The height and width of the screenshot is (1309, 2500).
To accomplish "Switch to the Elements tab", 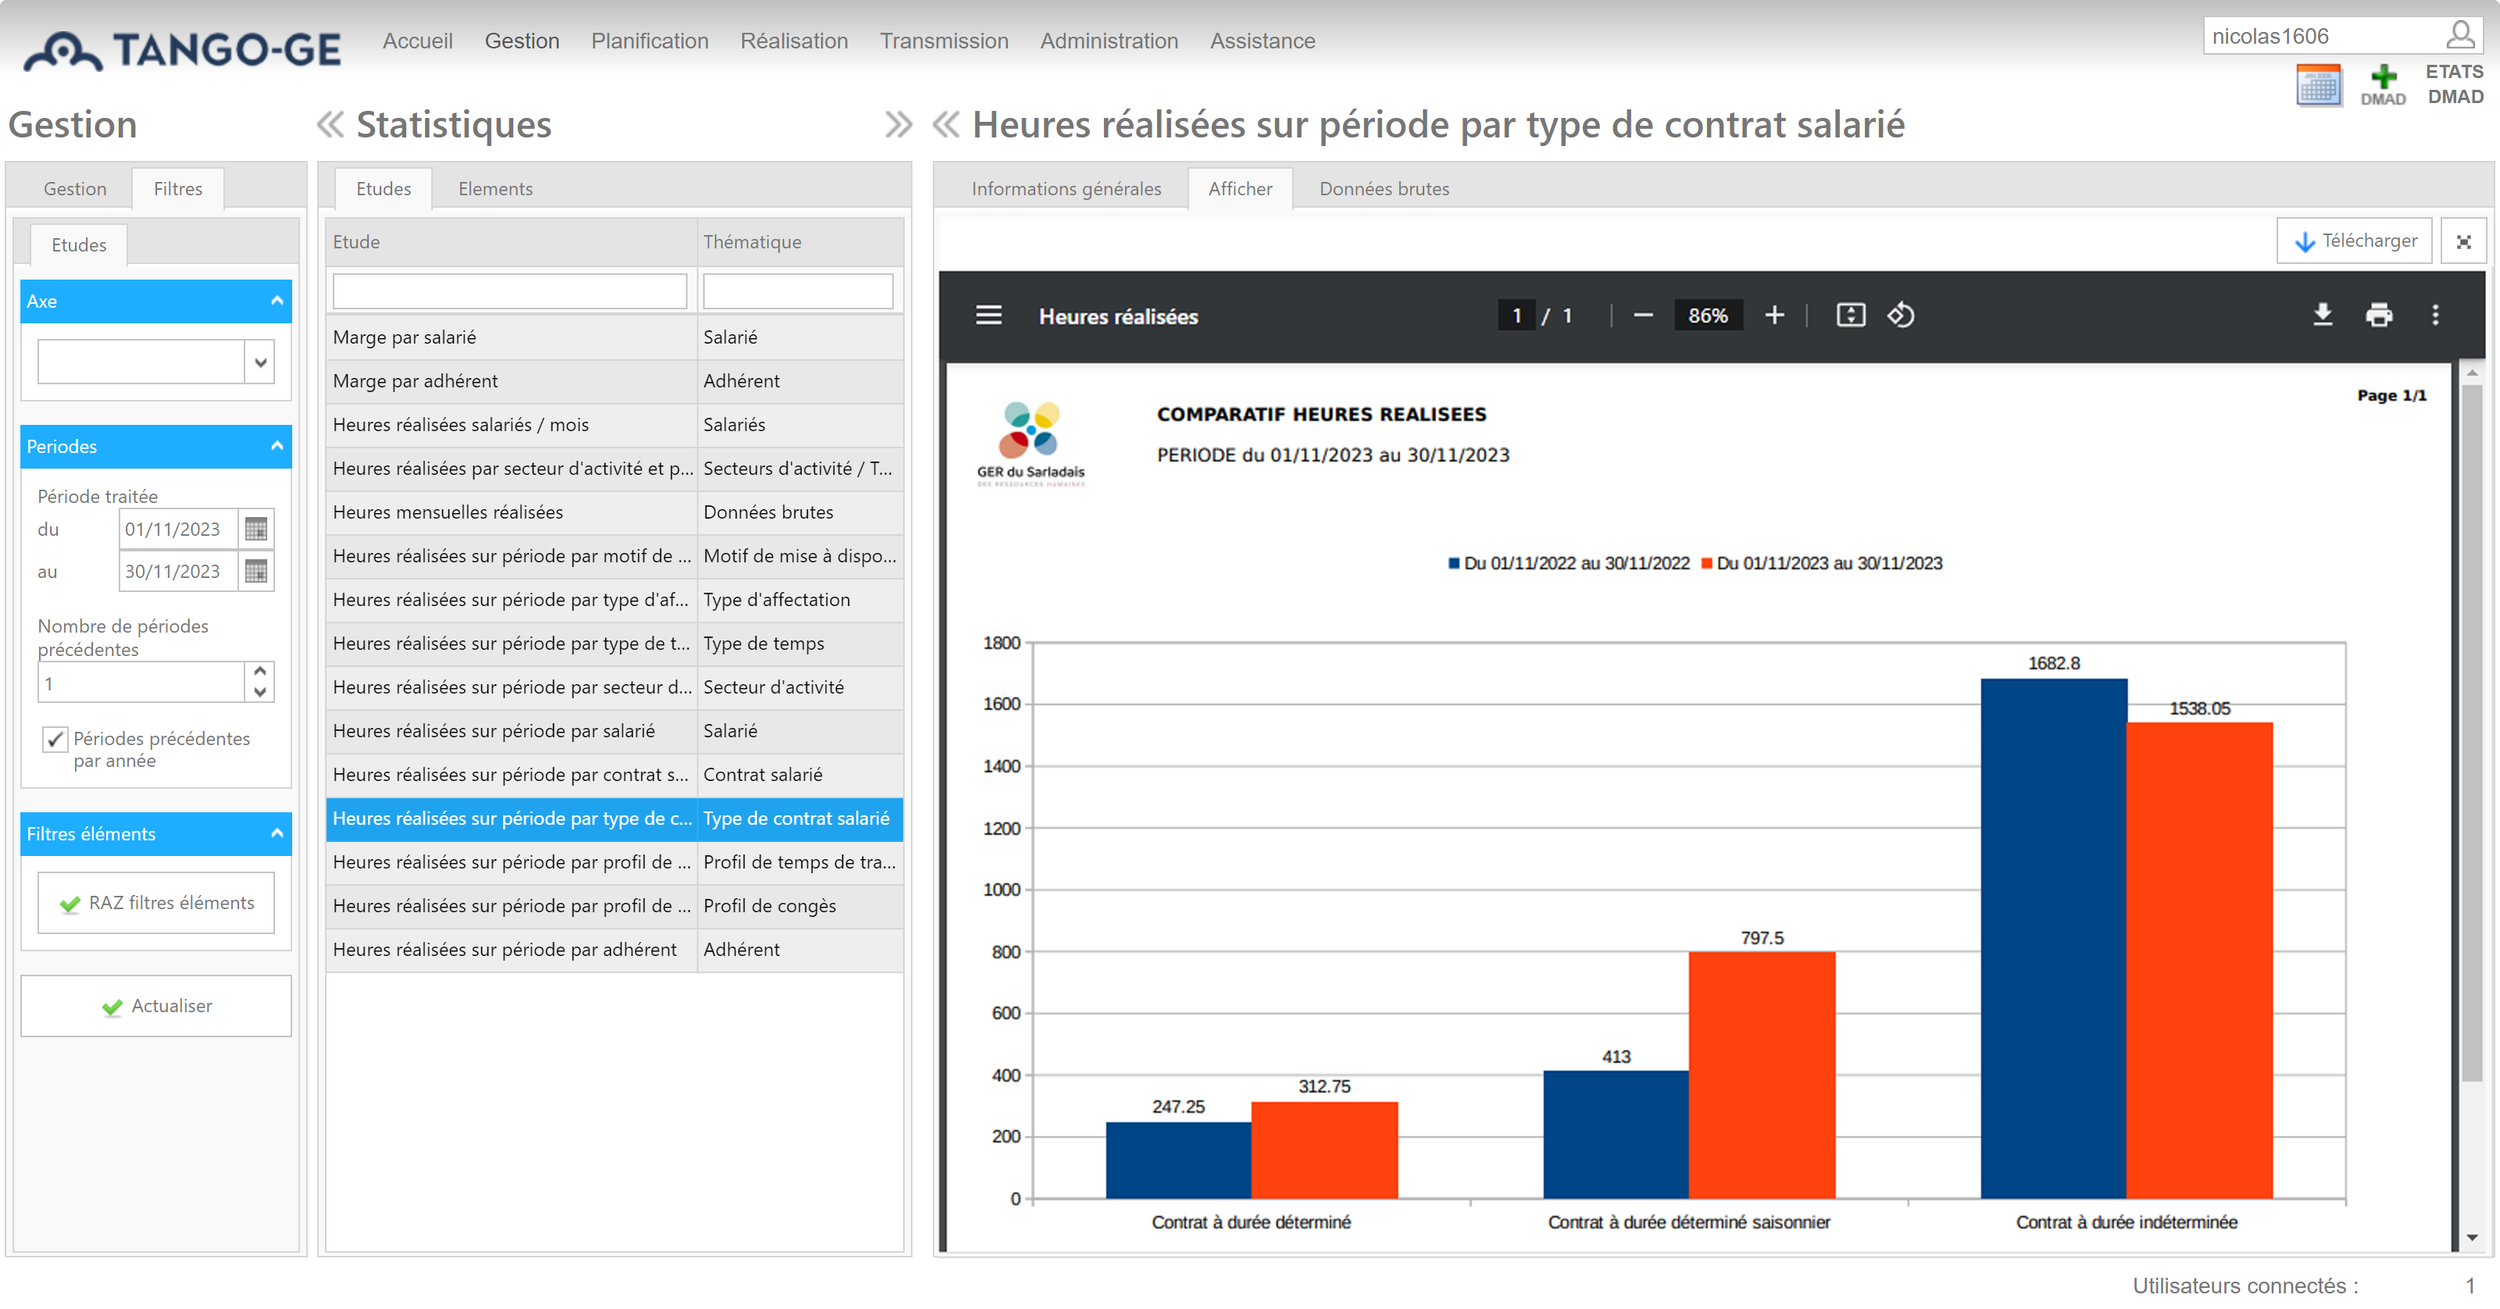I will pos(495,189).
